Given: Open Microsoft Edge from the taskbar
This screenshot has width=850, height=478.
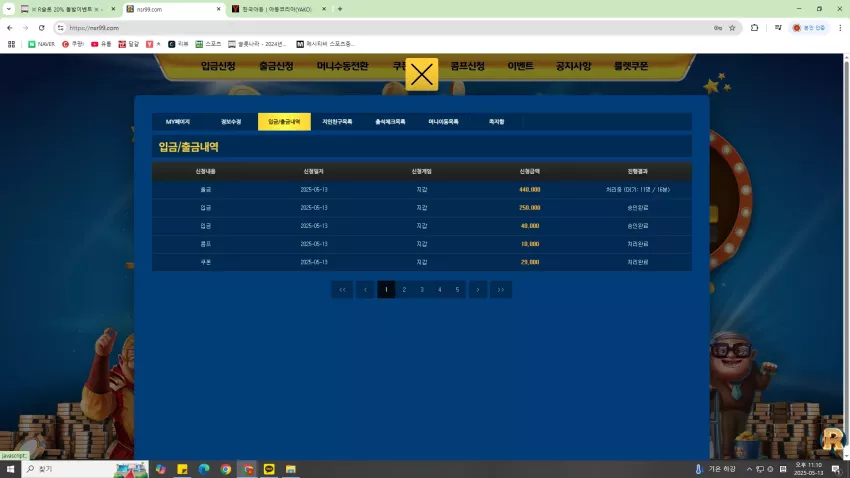Looking at the screenshot, I should point(204,469).
